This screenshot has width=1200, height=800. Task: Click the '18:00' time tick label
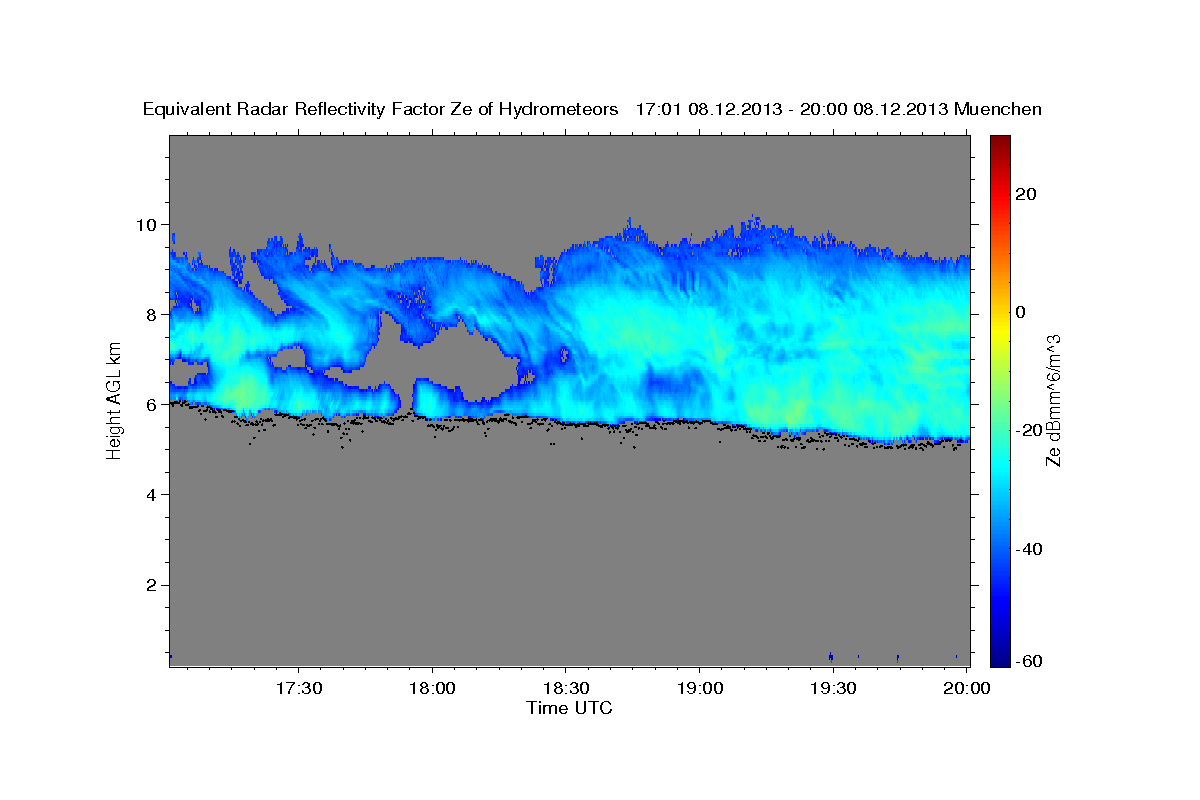[x=433, y=689]
